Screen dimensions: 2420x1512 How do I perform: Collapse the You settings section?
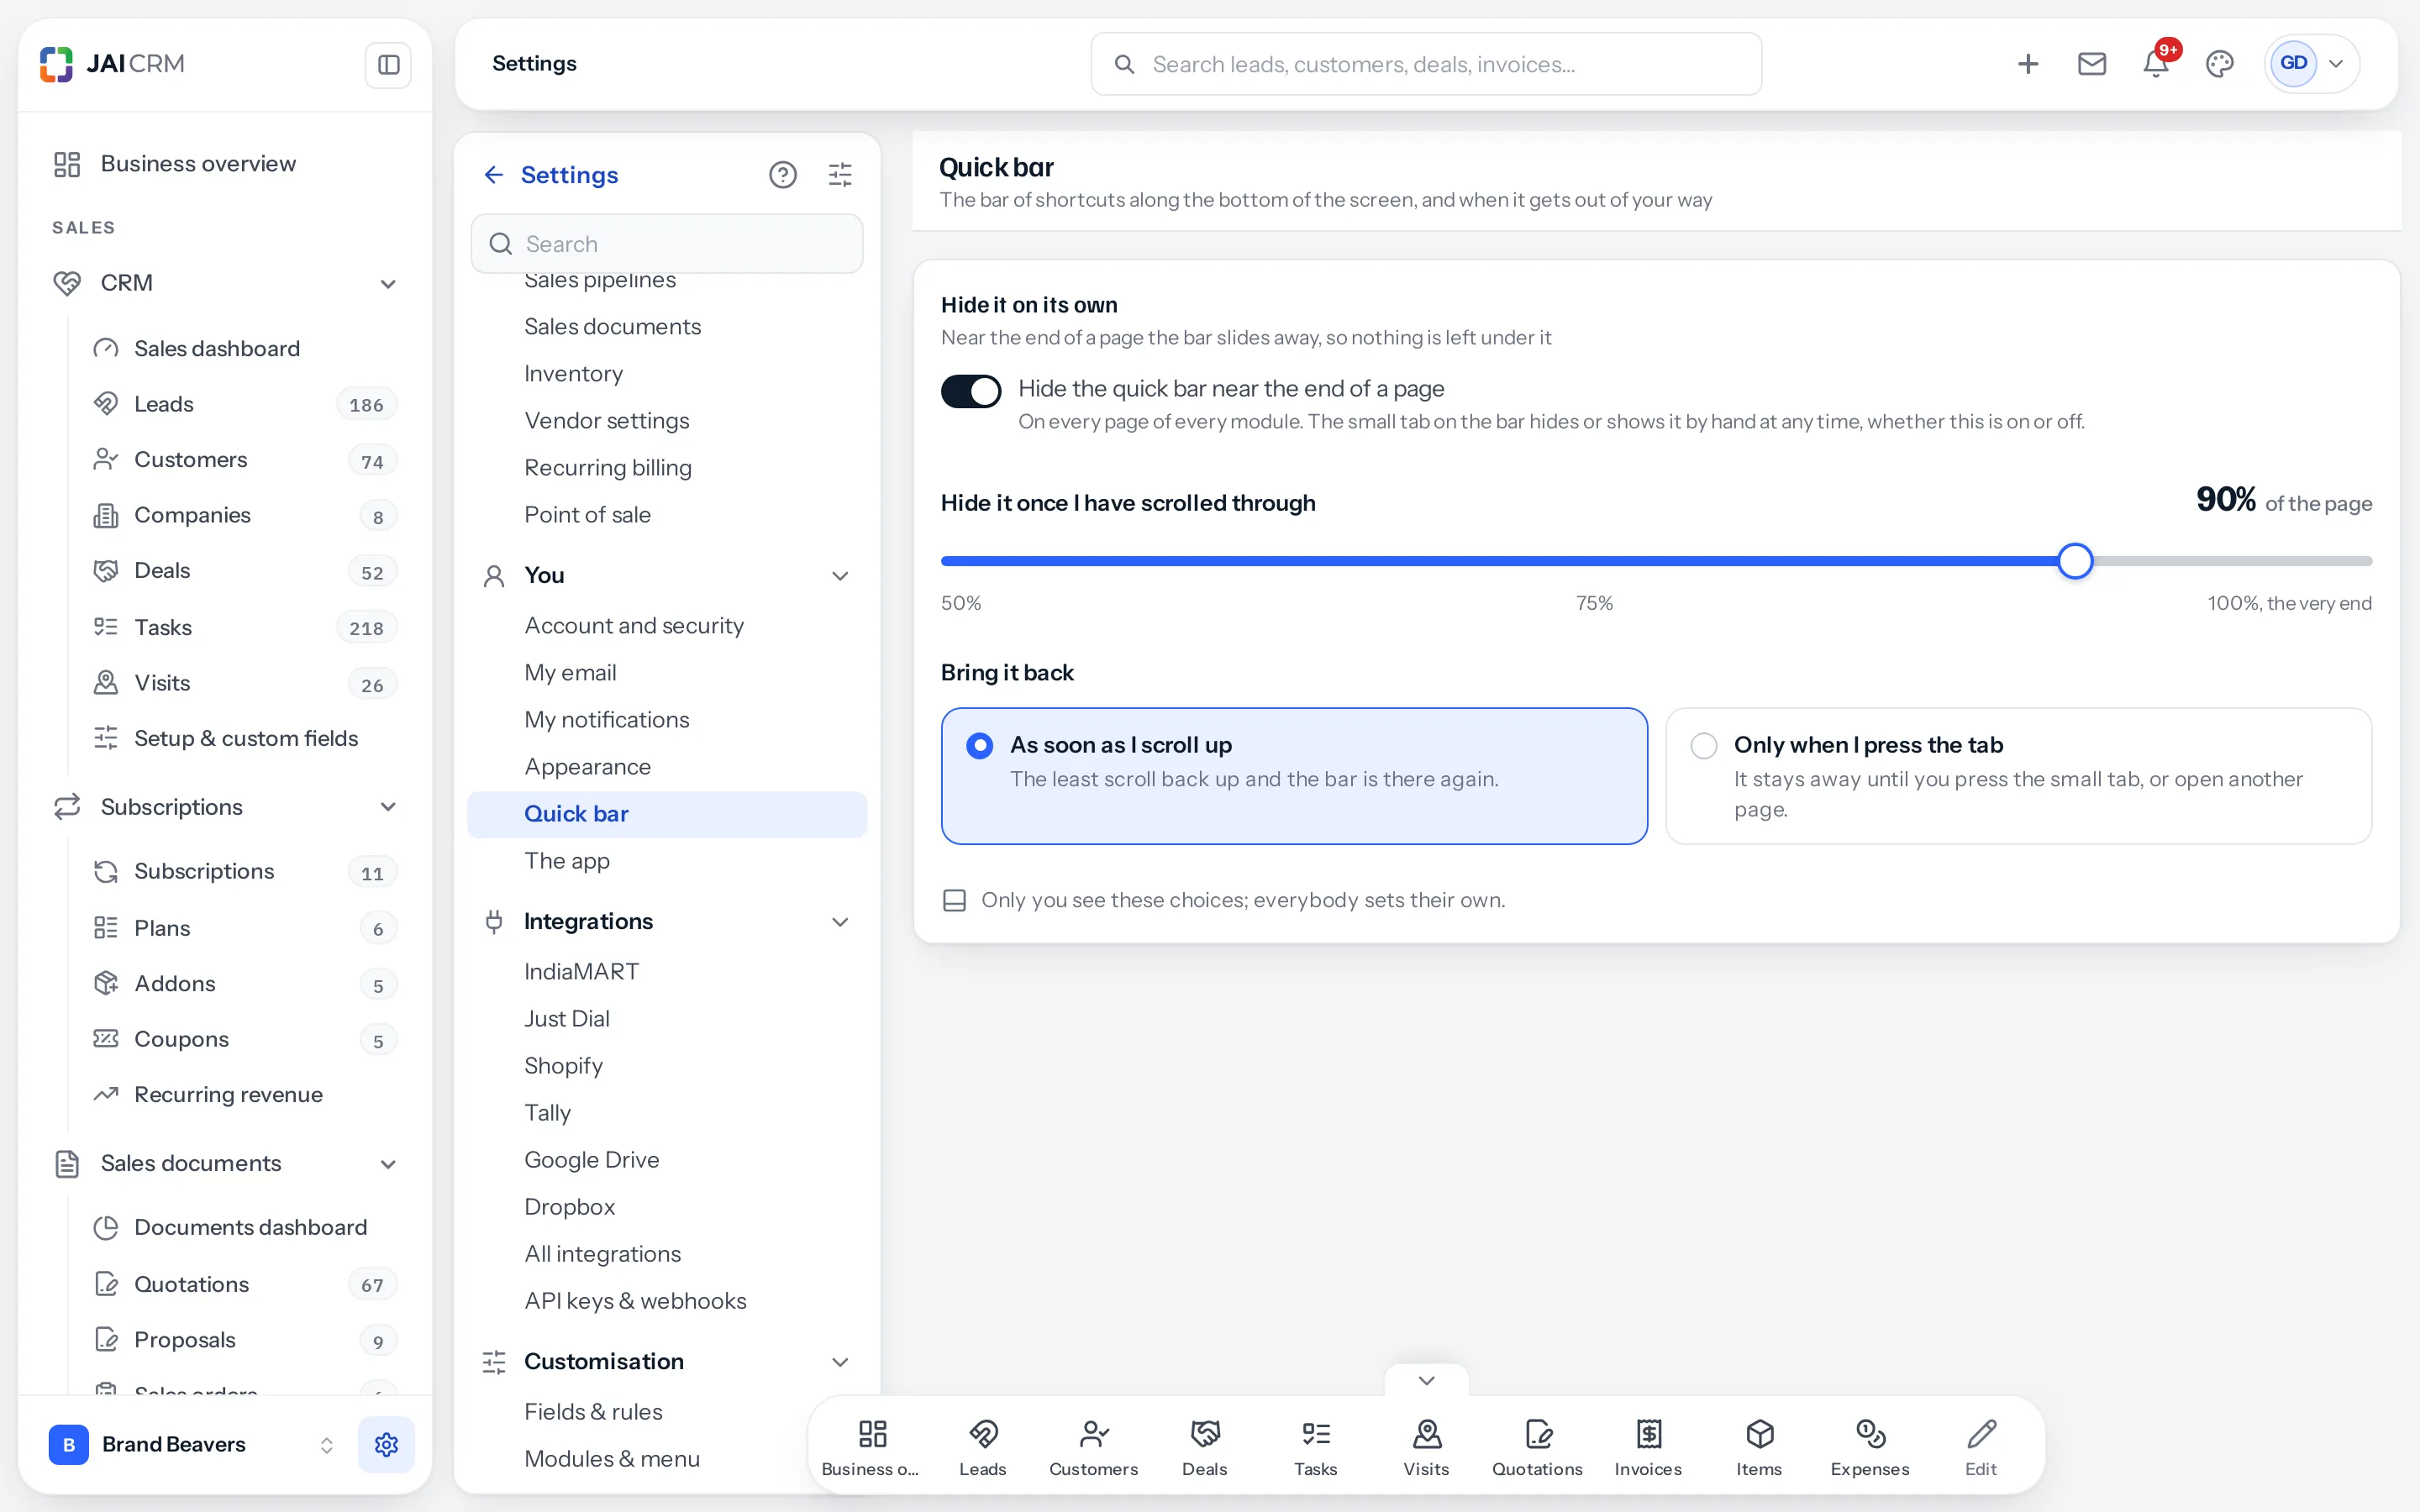click(x=840, y=576)
